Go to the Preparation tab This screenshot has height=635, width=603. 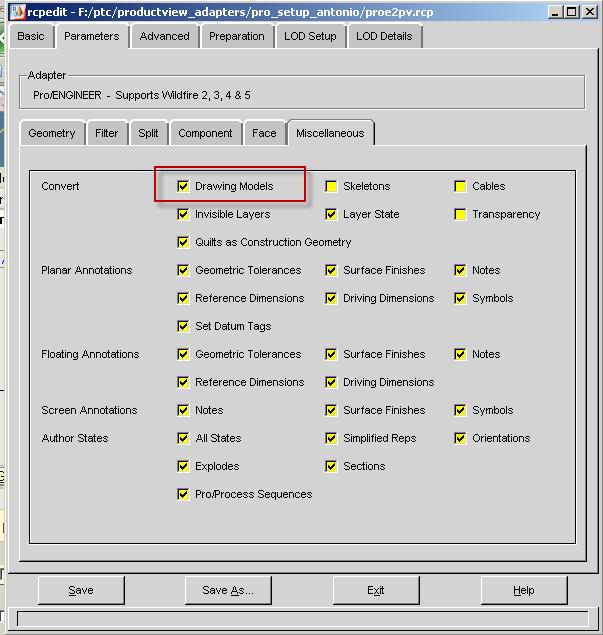tap(237, 36)
